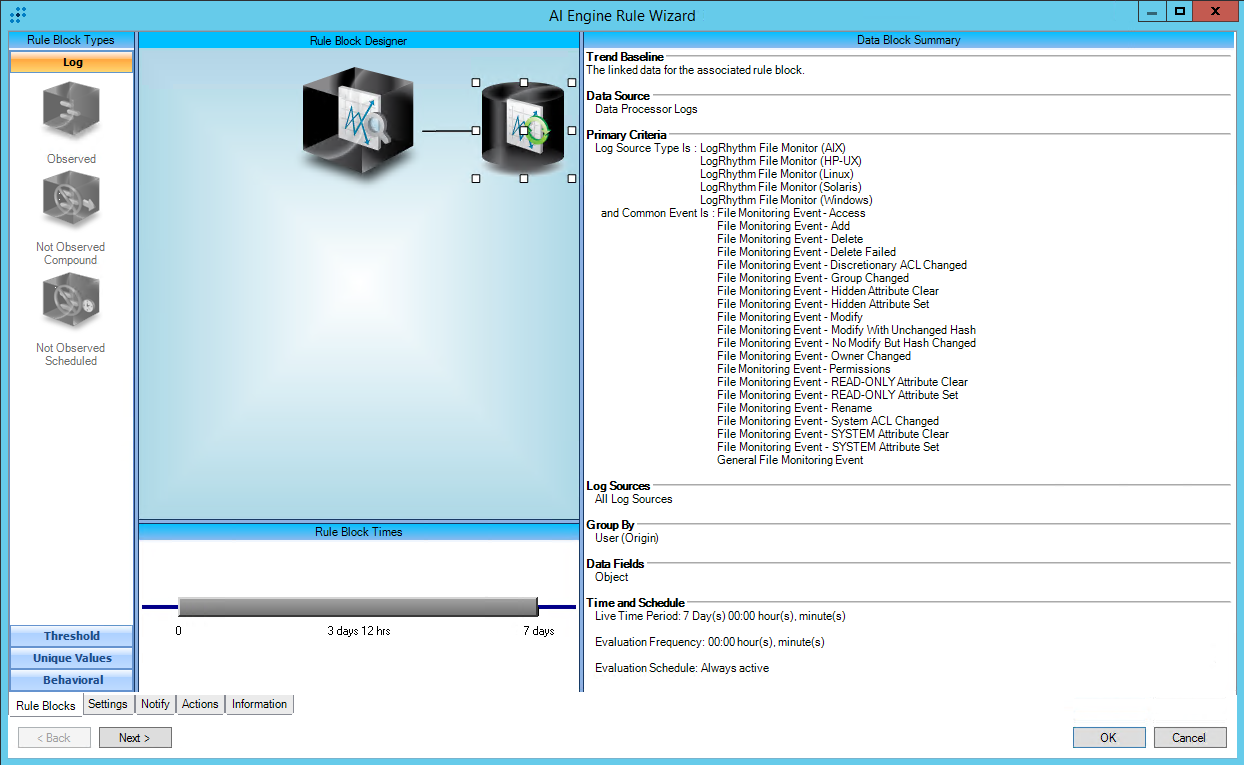The width and height of the screenshot is (1244, 765).
Task: Confirm with the OK button
Action: pos(1108,738)
